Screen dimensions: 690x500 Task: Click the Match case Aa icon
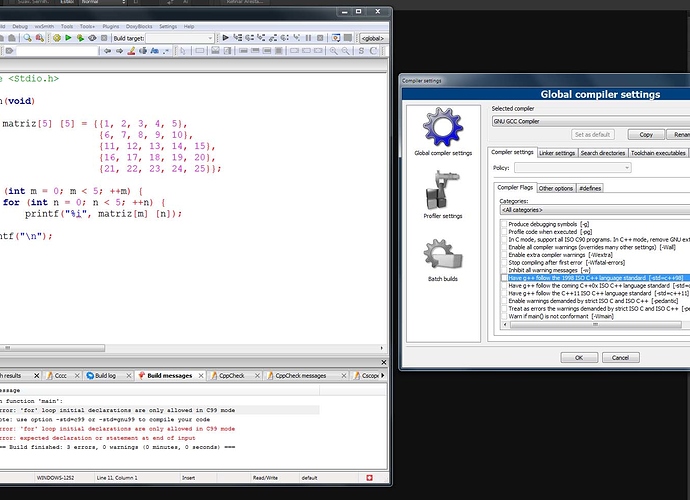[x=154, y=51]
